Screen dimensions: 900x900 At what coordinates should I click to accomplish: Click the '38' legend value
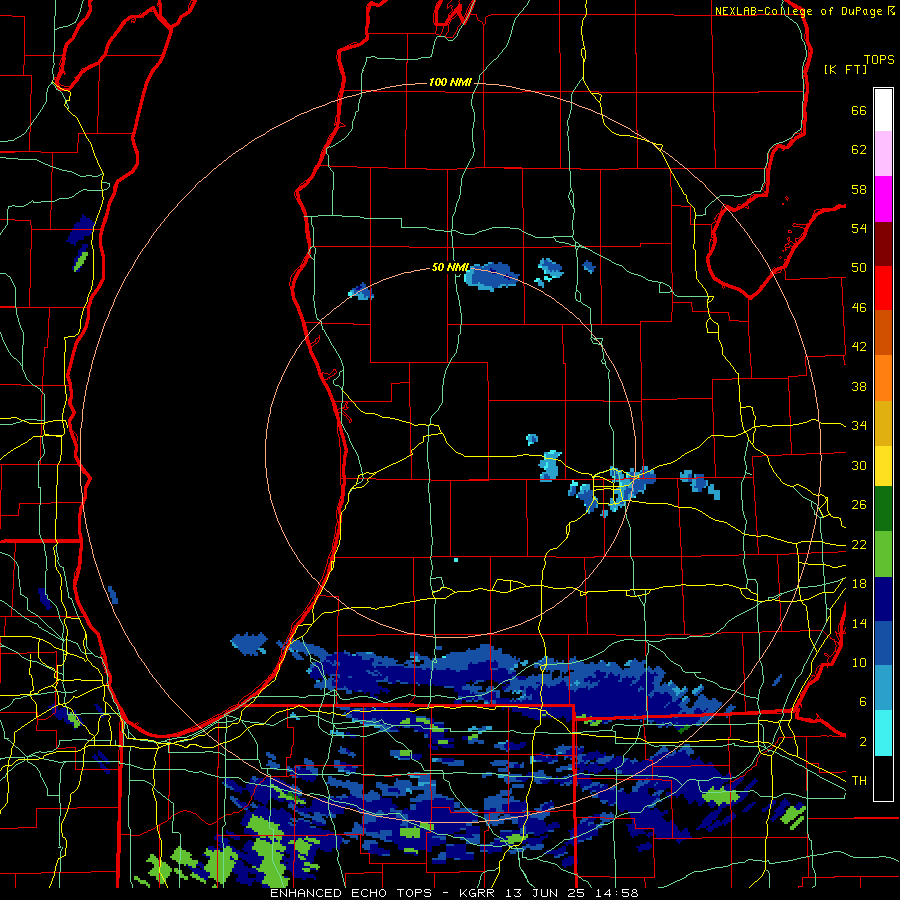(x=859, y=386)
